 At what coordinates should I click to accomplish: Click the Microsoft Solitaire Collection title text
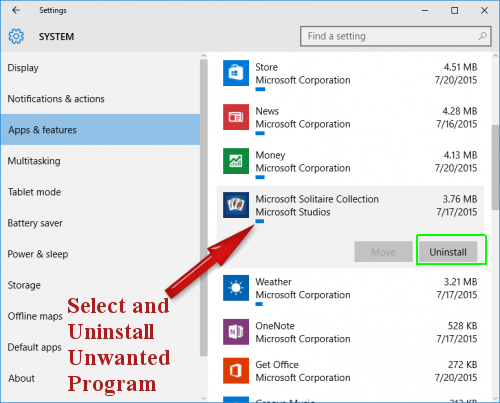[x=317, y=199]
